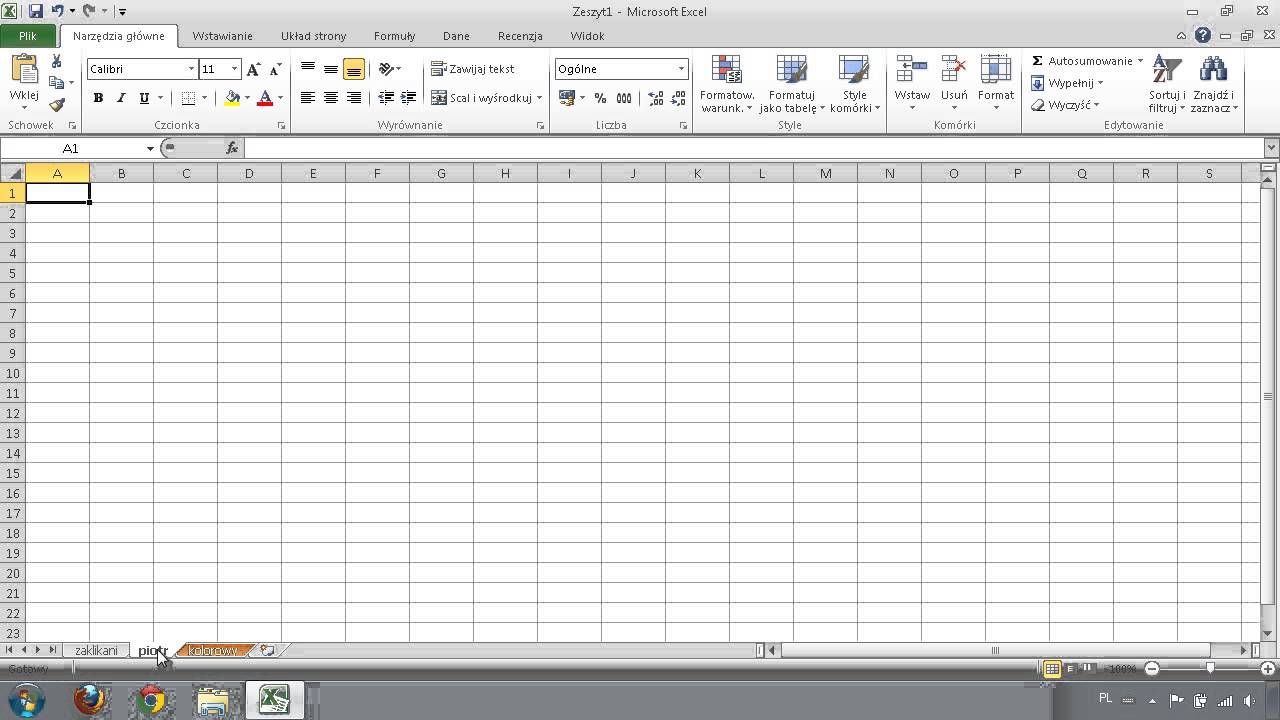
Task: Open the Ogólne number format dropdown
Action: 681,69
